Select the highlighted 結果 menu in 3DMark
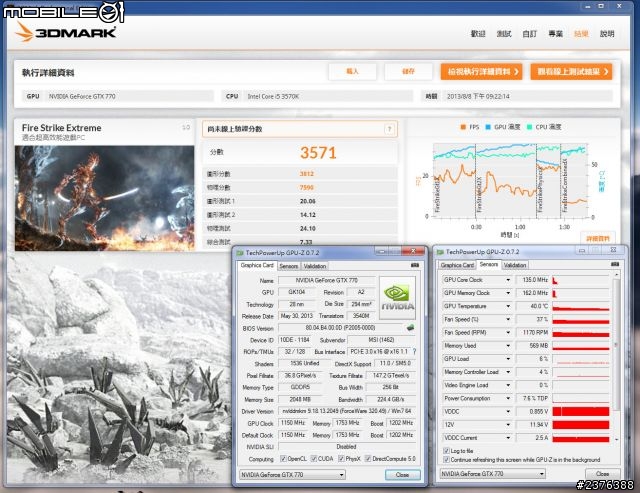Screen dimensions: 640x493 tap(581, 34)
